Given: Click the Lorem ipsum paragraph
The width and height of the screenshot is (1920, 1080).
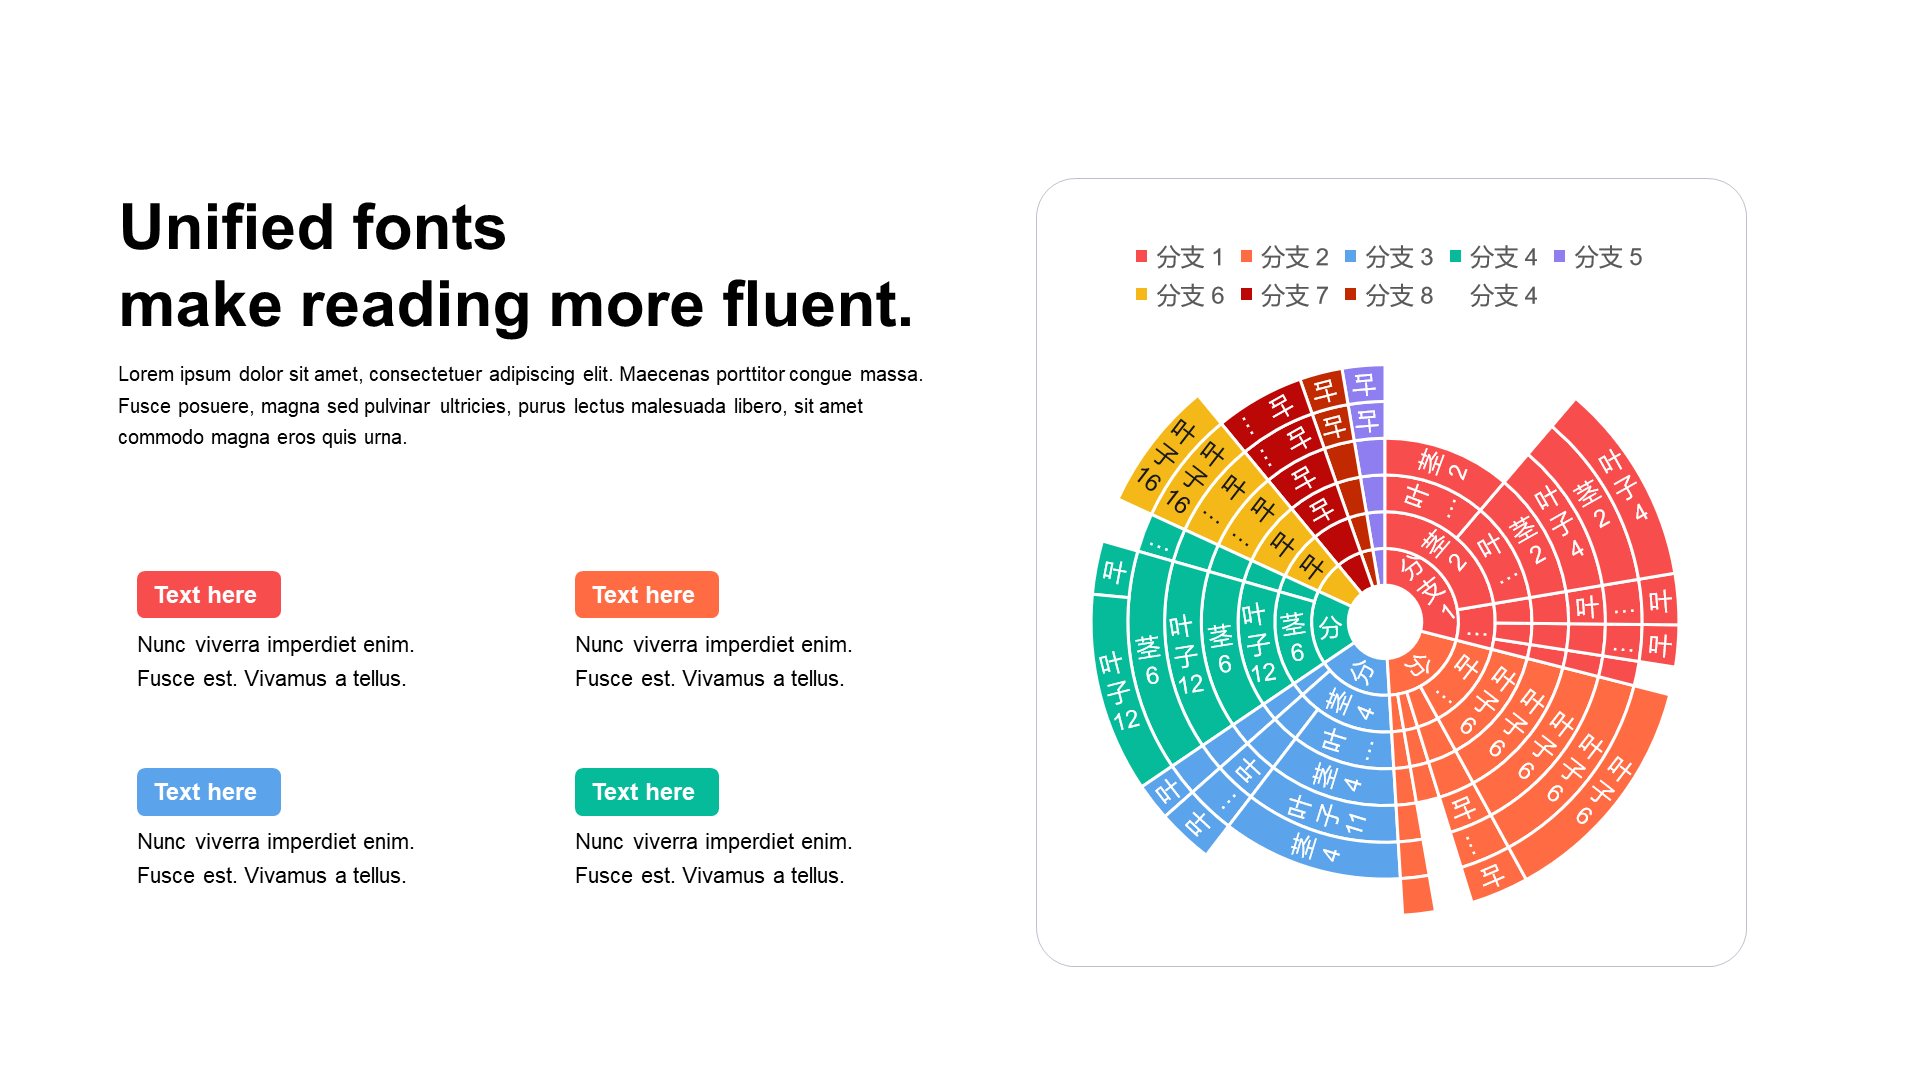Looking at the screenshot, I should (x=520, y=405).
